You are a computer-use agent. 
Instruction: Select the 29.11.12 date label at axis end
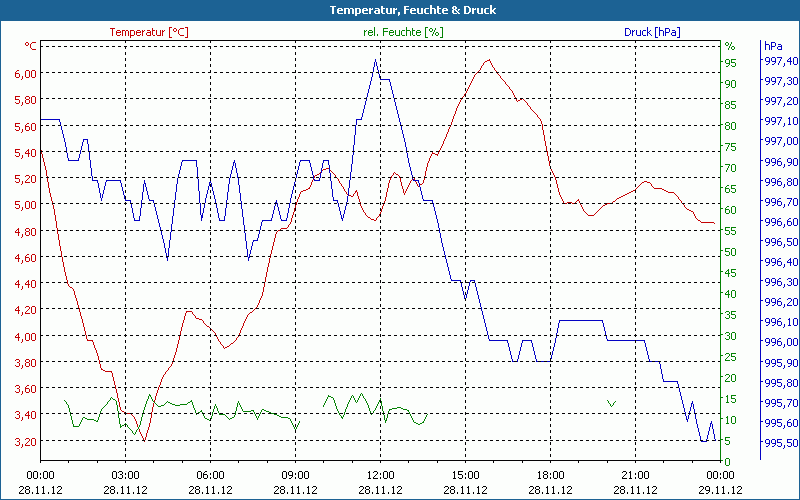click(x=721, y=490)
